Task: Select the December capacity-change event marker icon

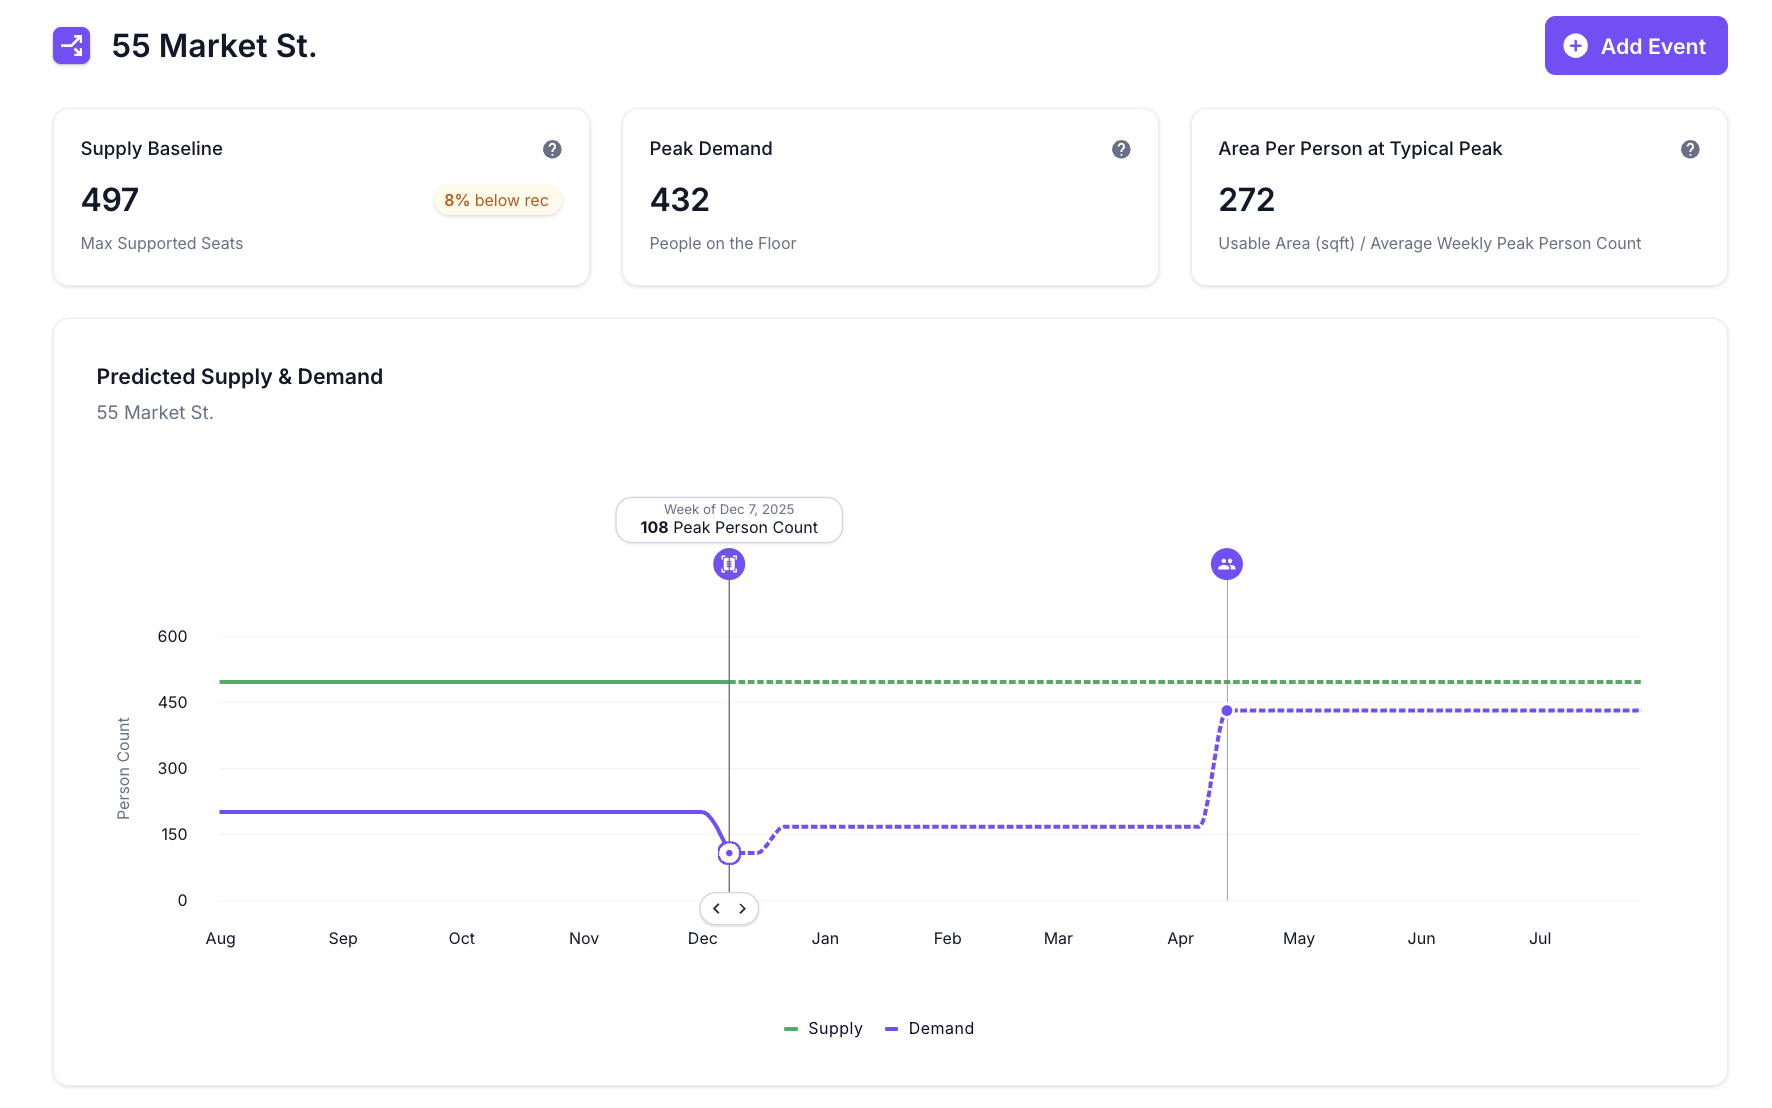Action: (x=728, y=563)
